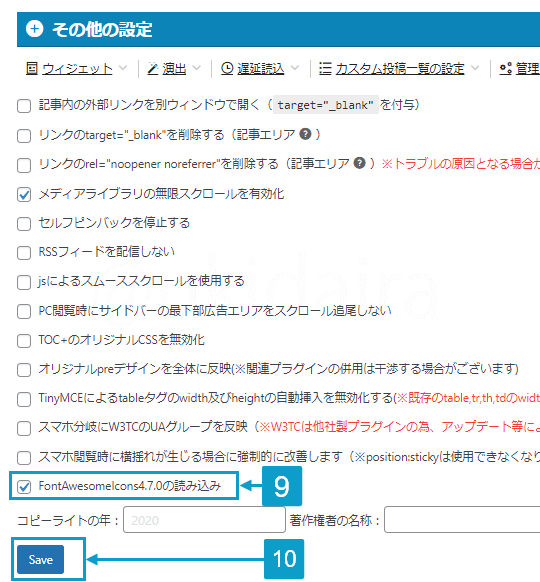This screenshot has height=582, width=540.
Task: Click the 遅延読込 clock icon
Action: [x=227, y=68]
